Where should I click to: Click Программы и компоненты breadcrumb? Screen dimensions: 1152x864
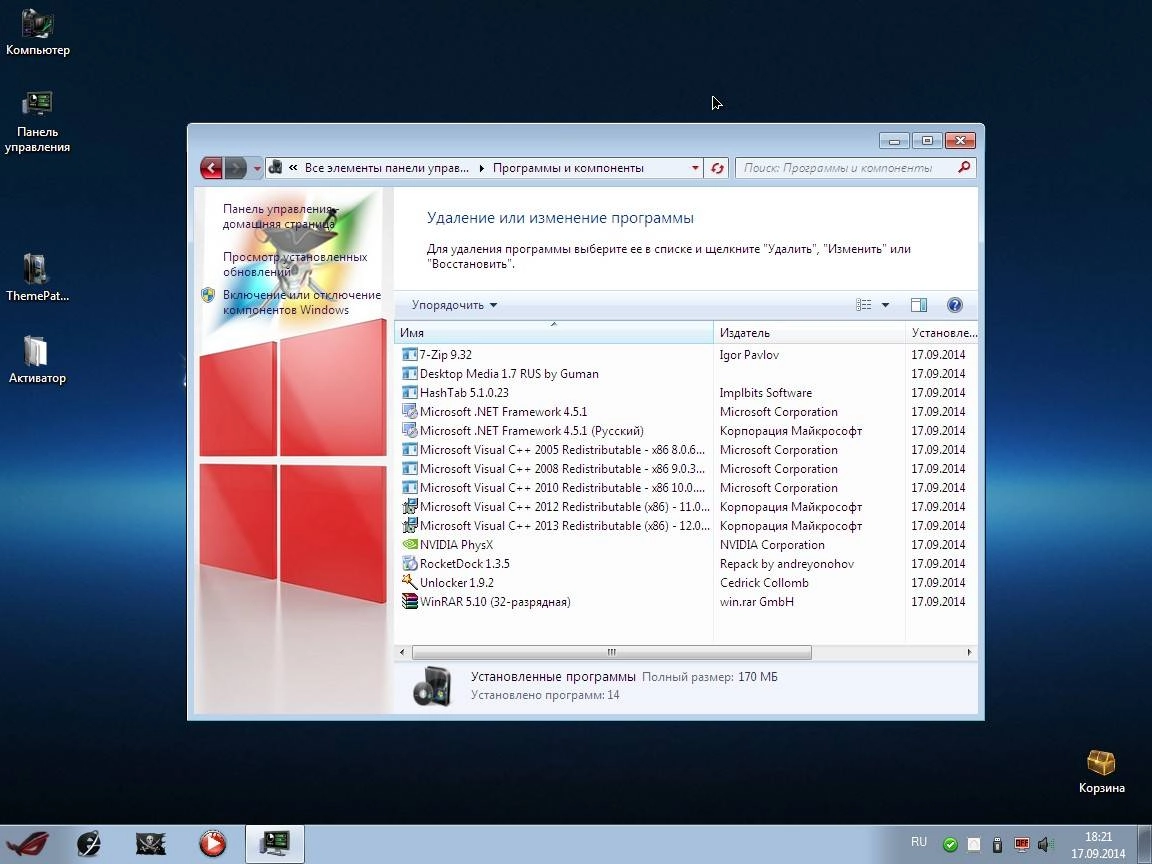pyautogui.click(x=568, y=168)
